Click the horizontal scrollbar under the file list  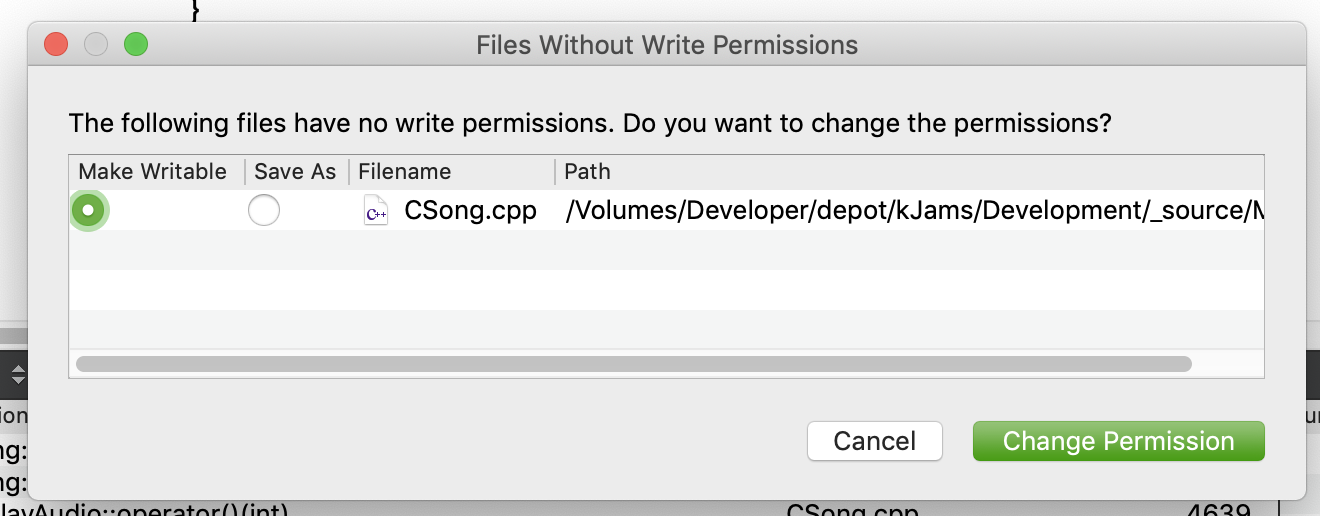click(633, 364)
